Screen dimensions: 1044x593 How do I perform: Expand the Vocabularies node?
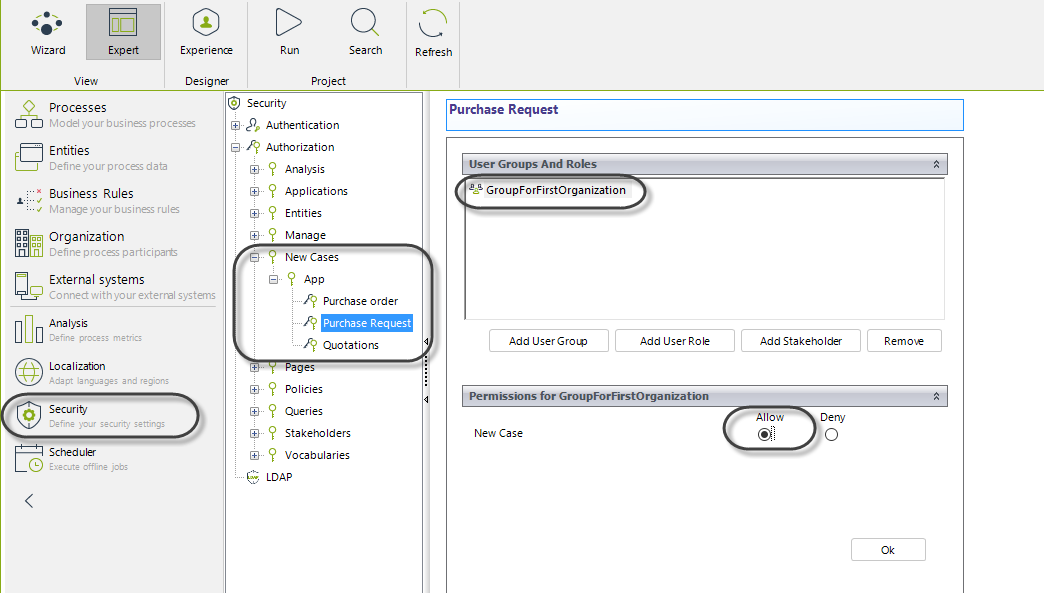coord(254,455)
